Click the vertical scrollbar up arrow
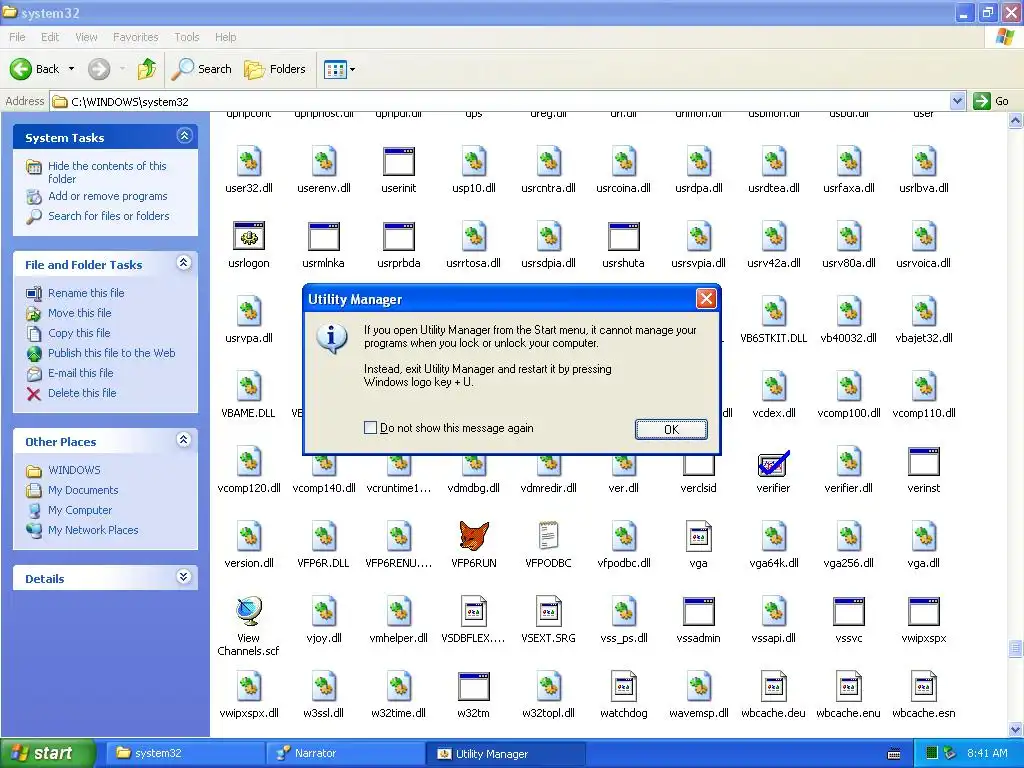1024x768 pixels. coord(1016,121)
